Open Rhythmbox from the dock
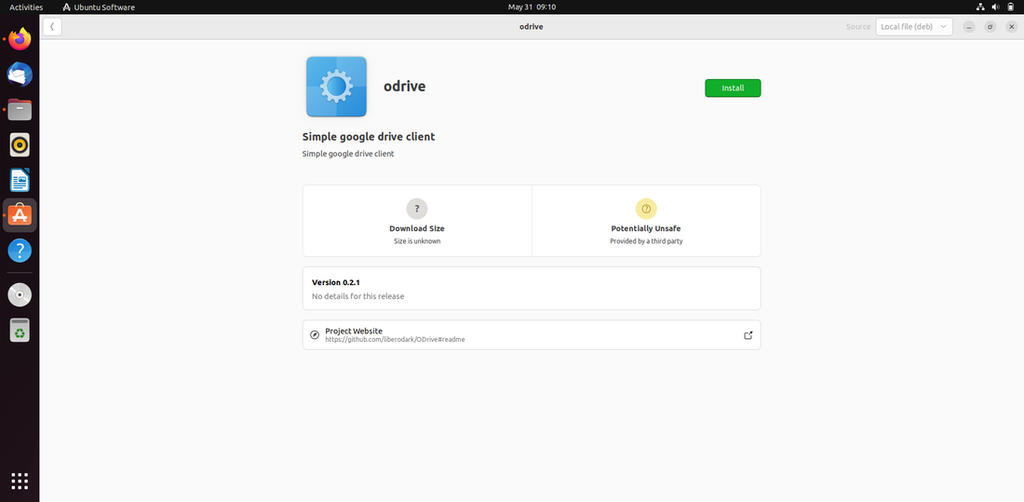The image size is (1024, 502). [20, 145]
